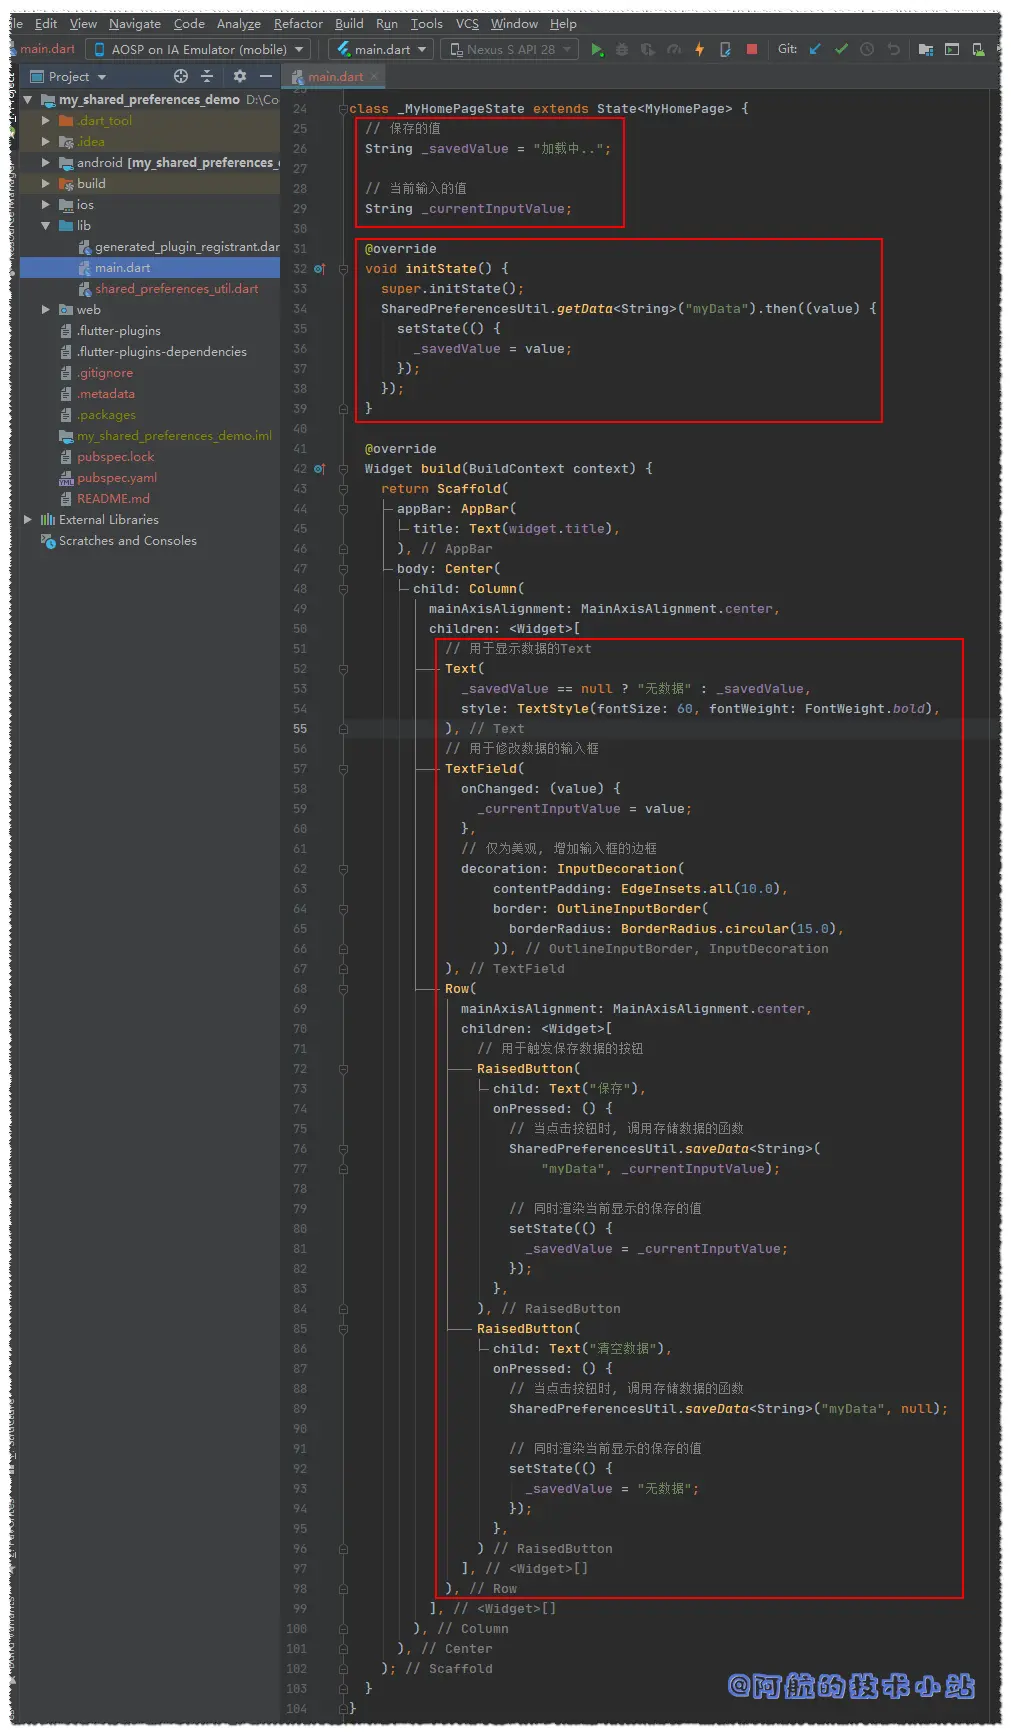1011x1734 pixels.
Task: Click override gutter icon on line 32
Action: pos(319,269)
